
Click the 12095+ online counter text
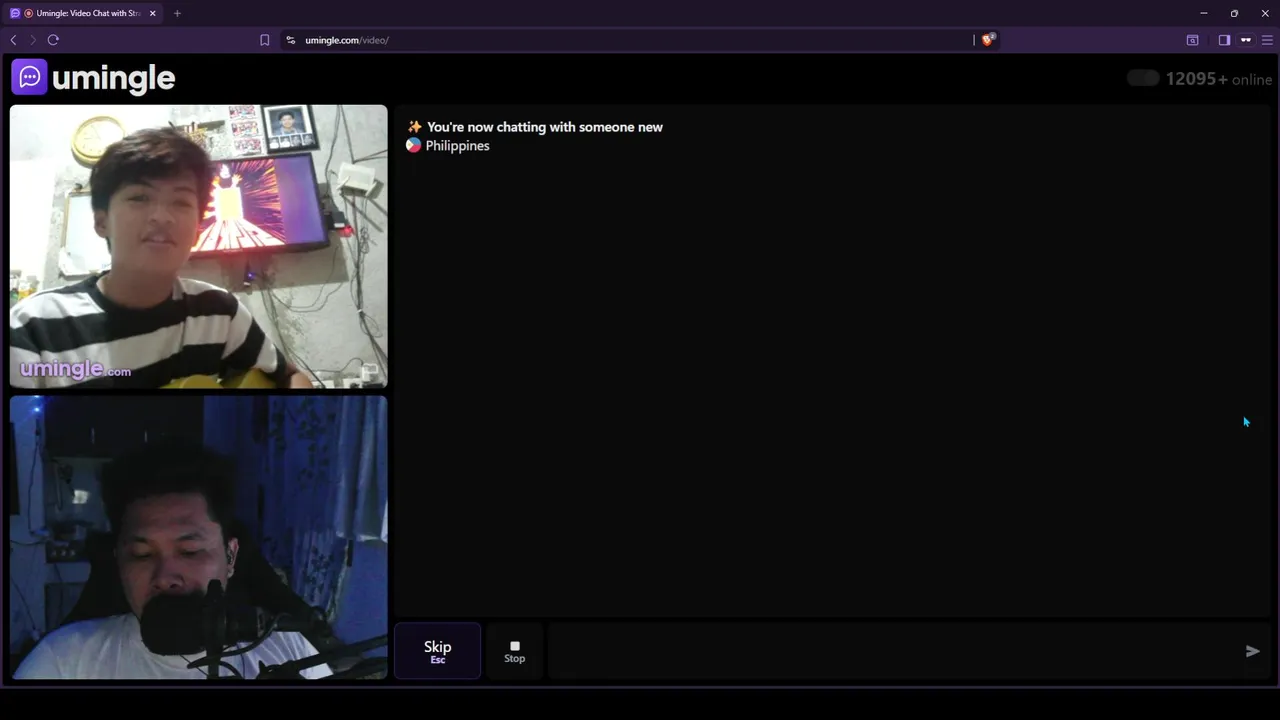1218,79
